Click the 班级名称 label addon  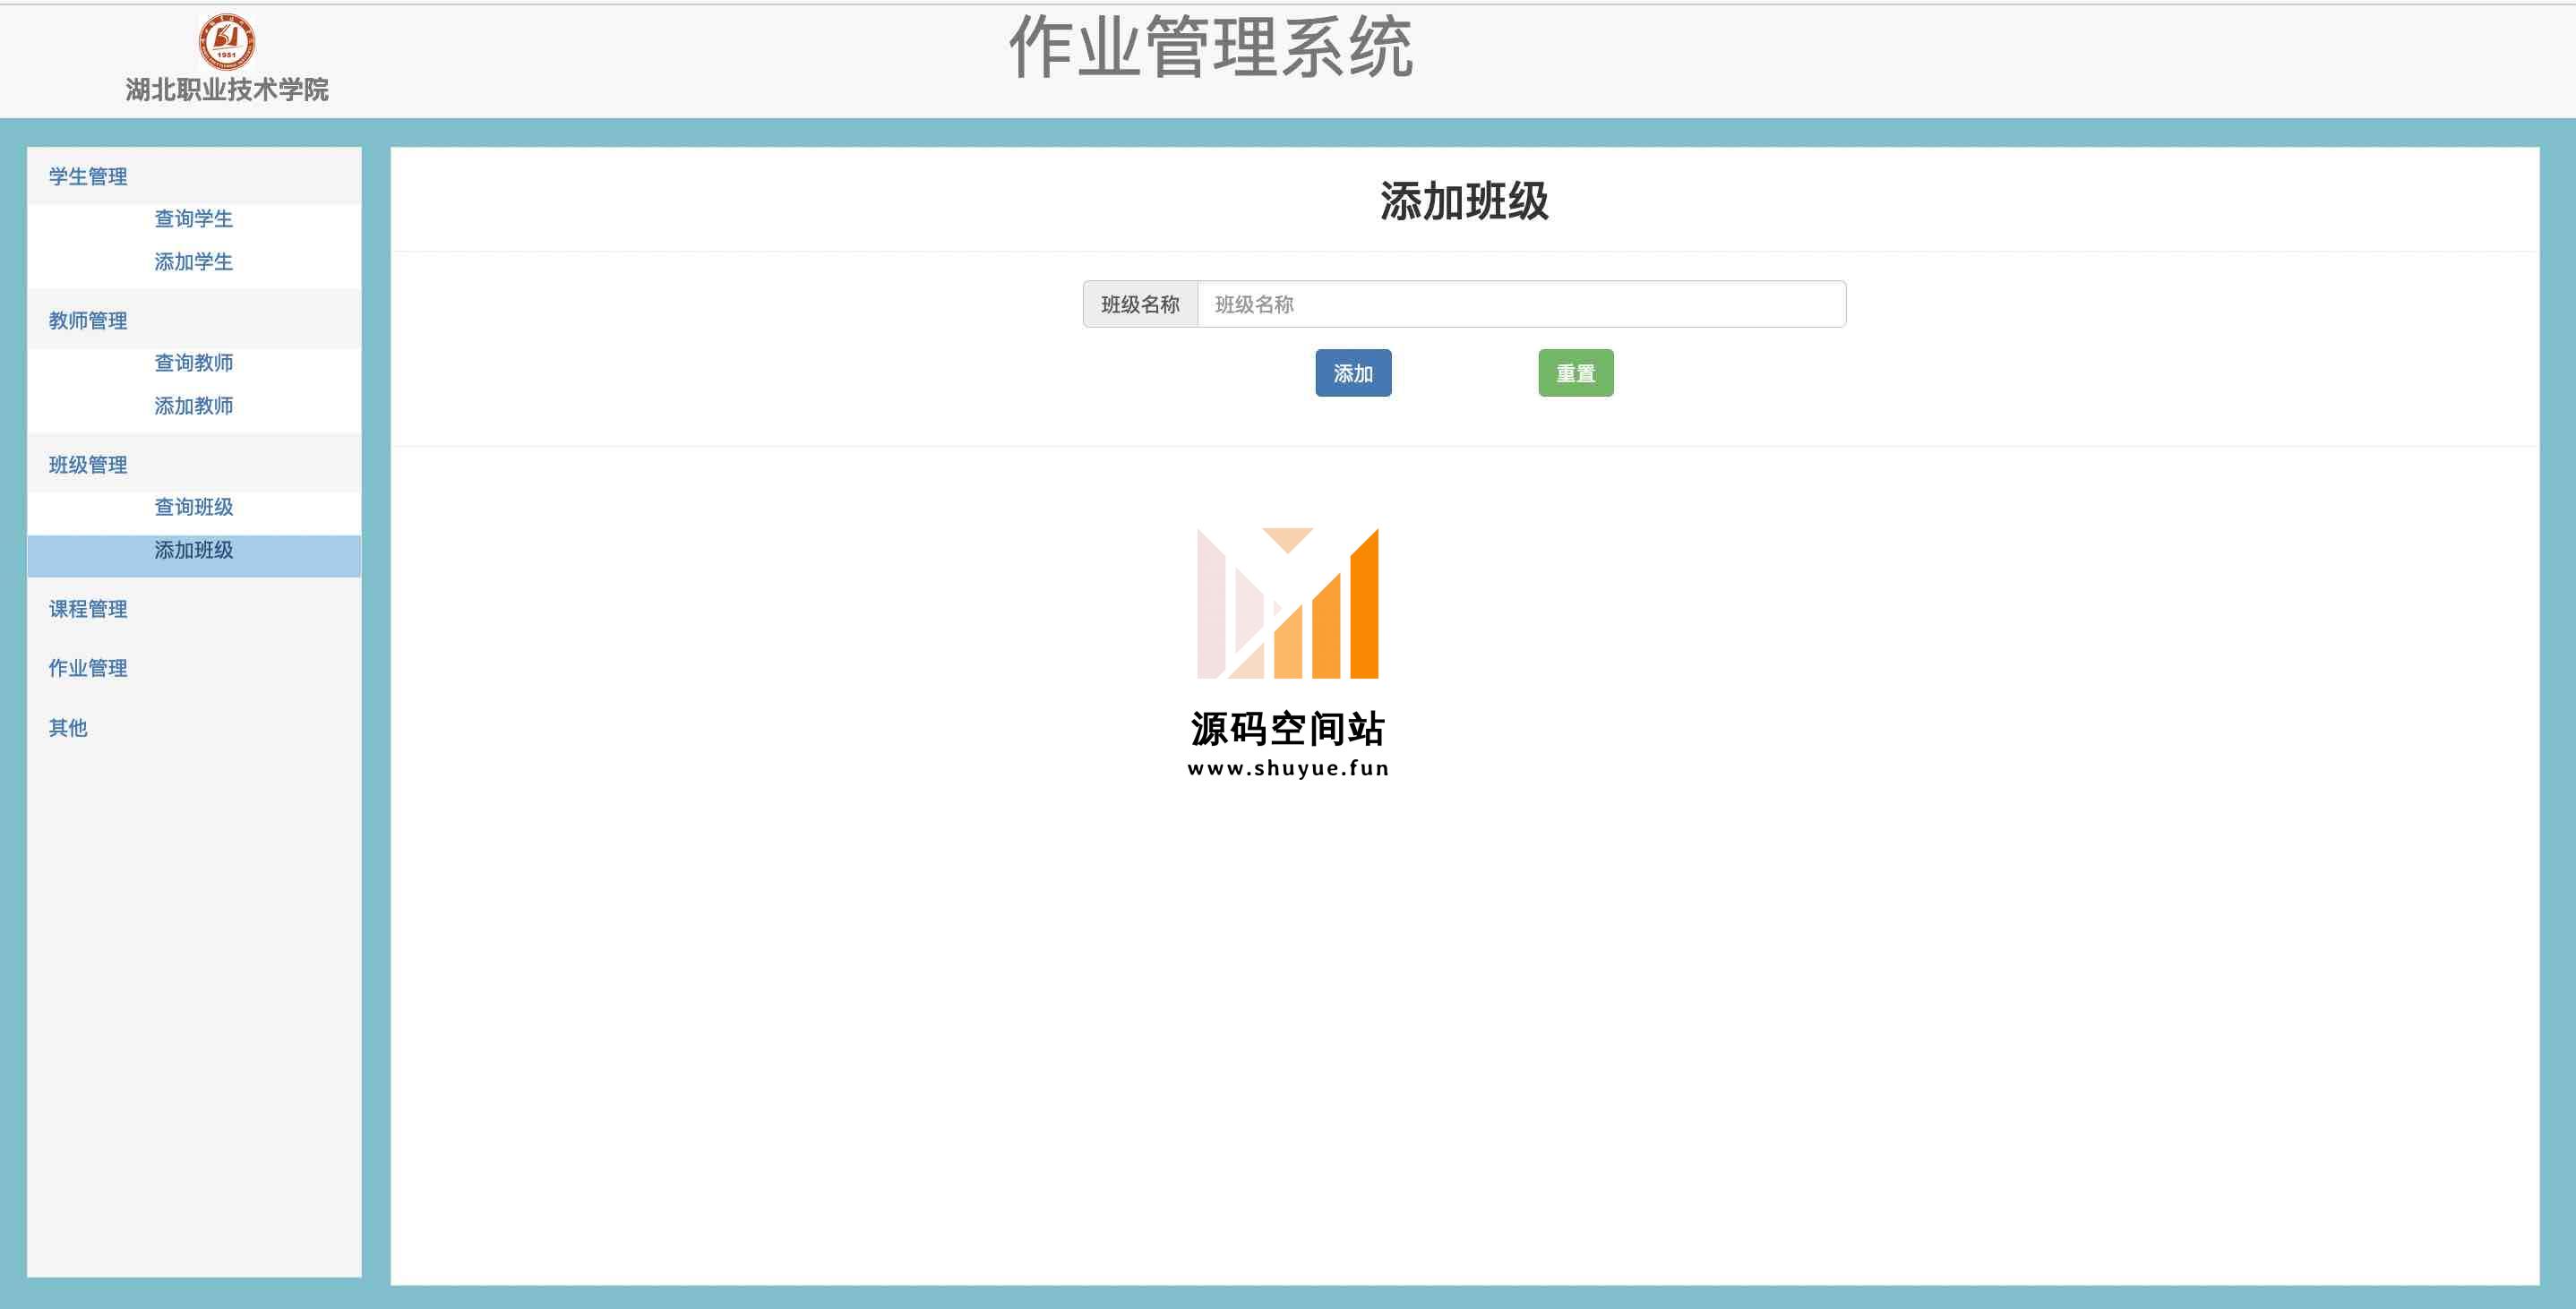pyautogui.click(x=1141, y=304)
